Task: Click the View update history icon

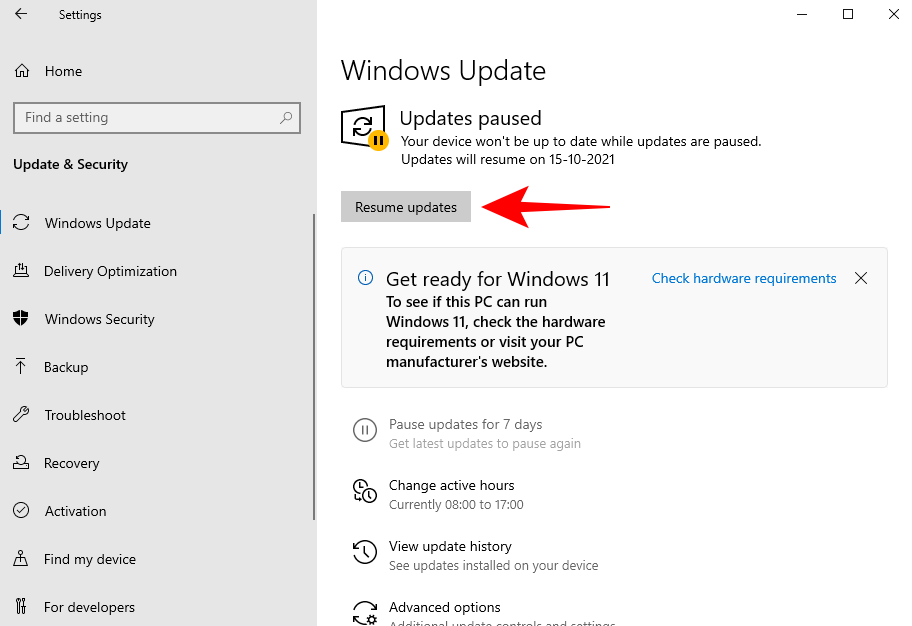Action: tap(365, 552)
